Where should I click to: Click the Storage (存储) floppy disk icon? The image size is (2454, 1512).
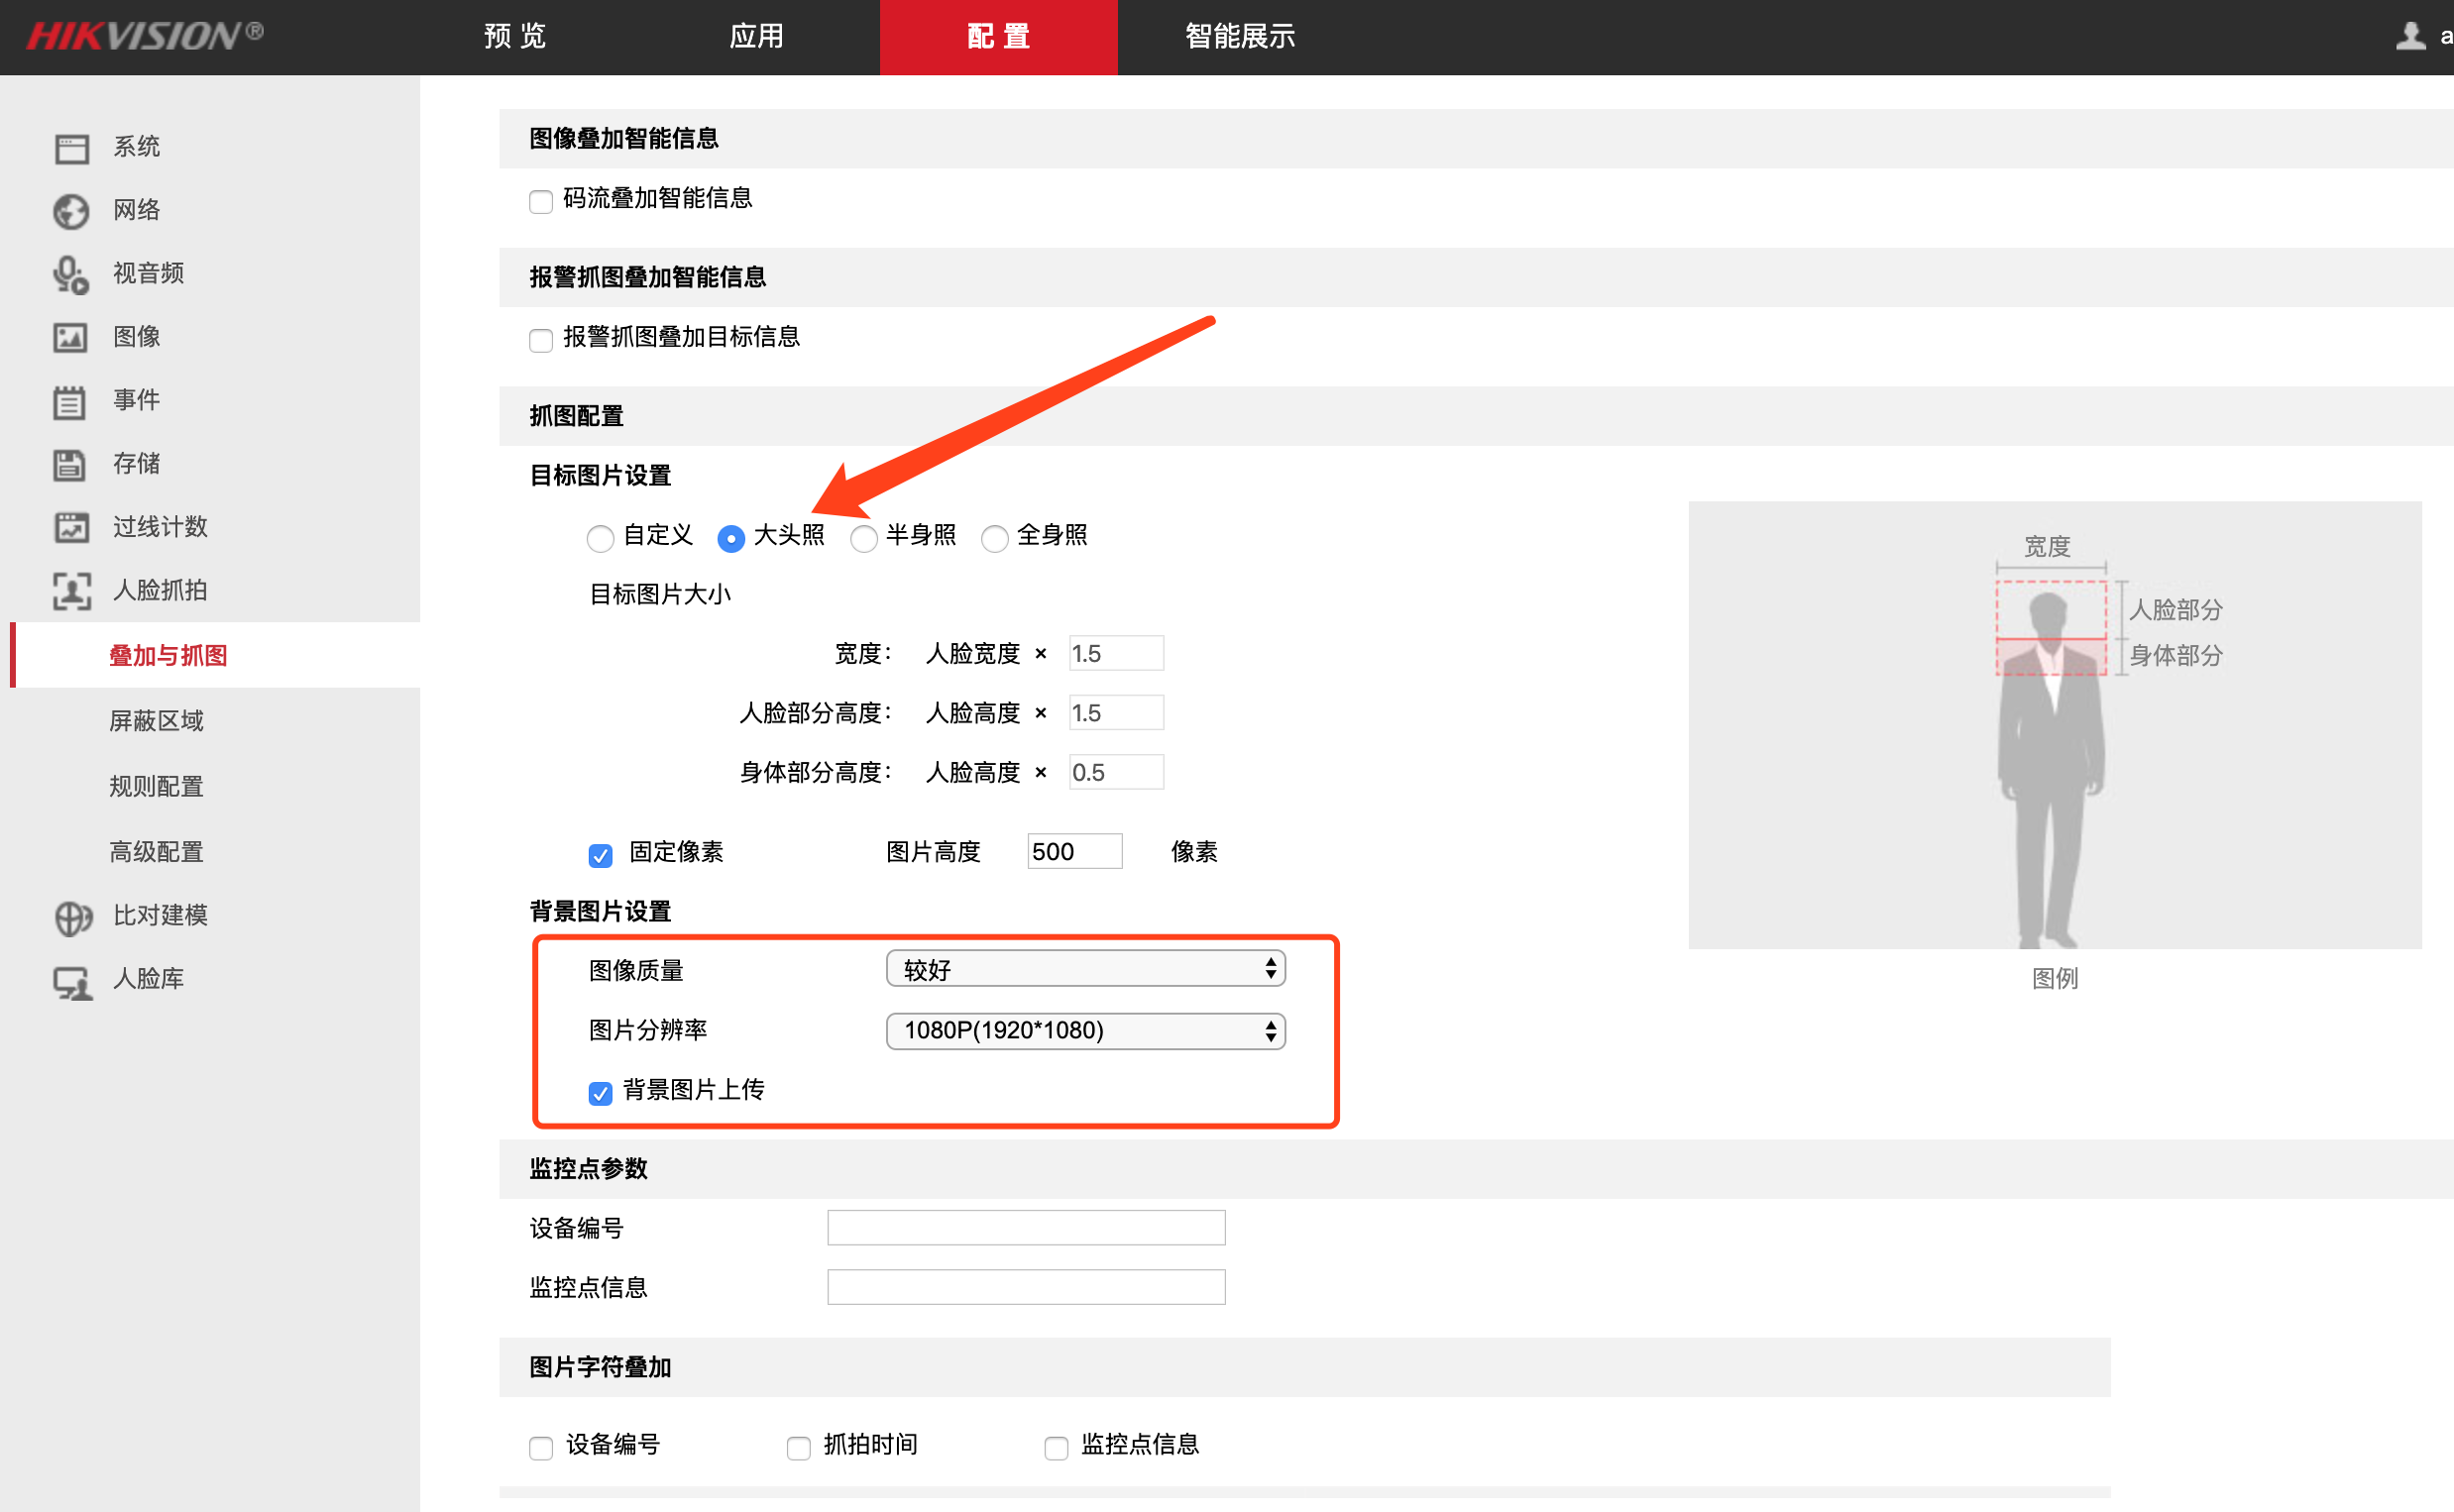71,464
